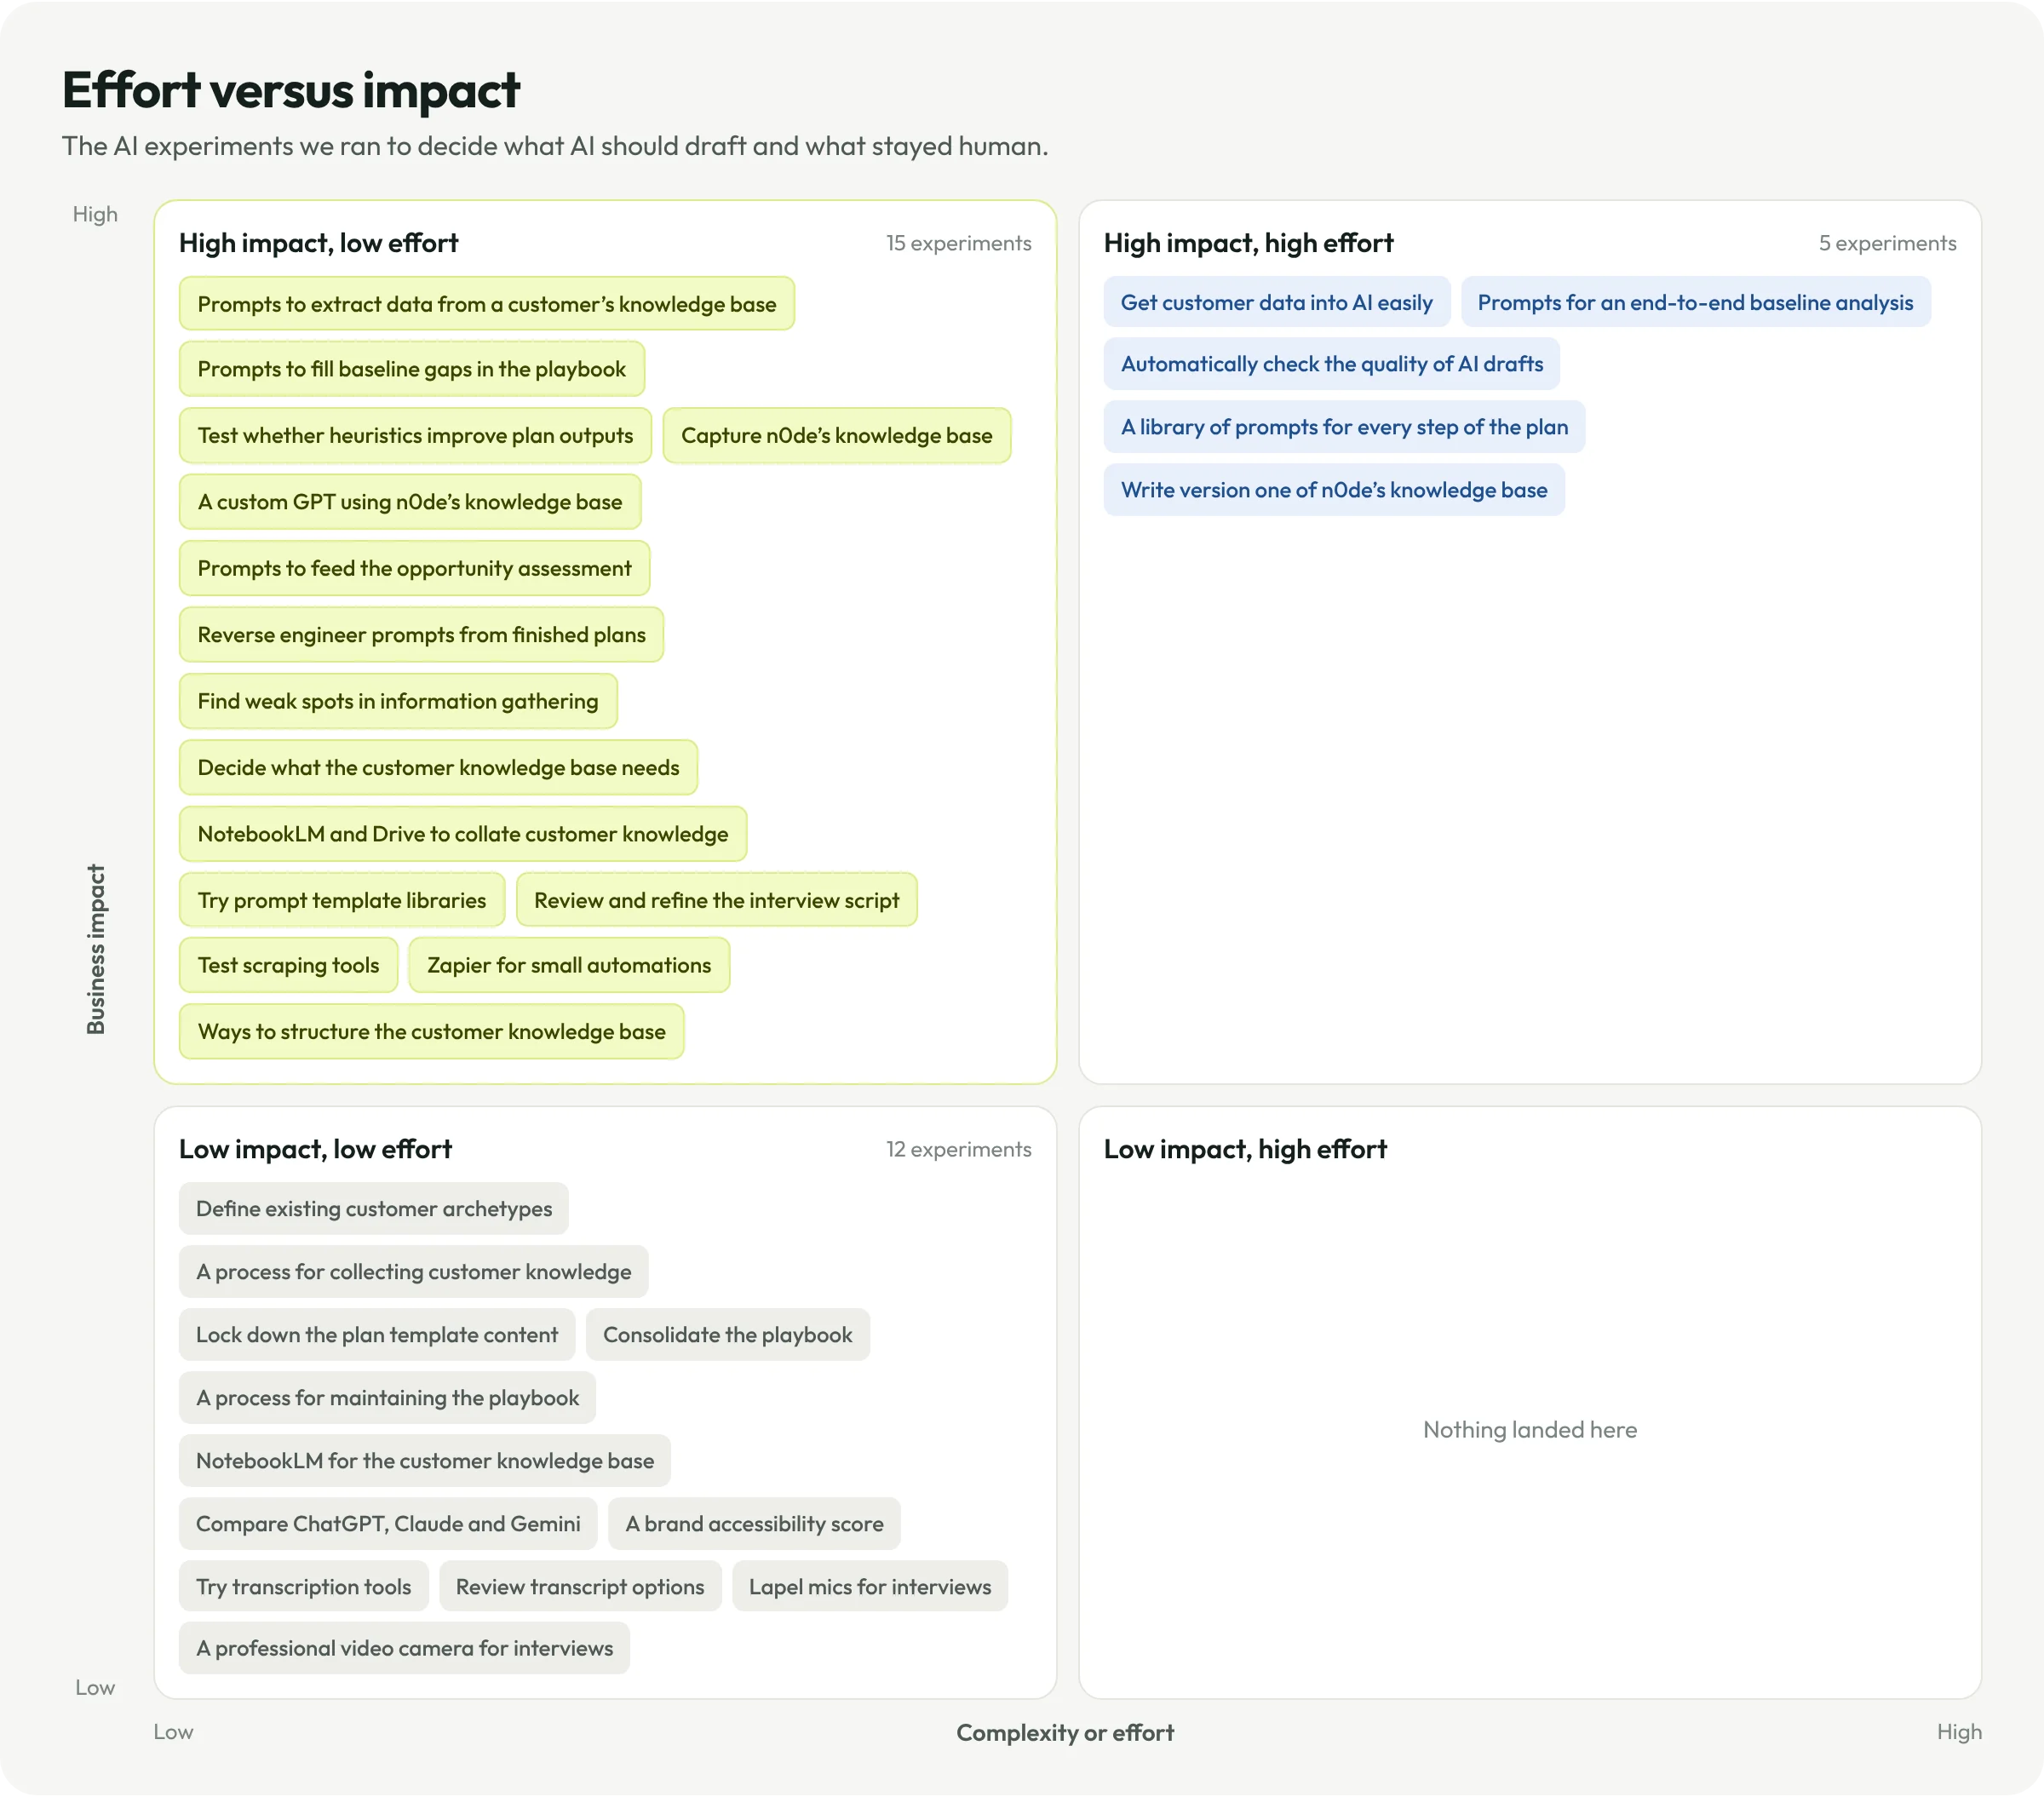The image size is (2044, 1797).
Task: Select the 'Consolidate the playbook' chip
Action: click(728, 1335)
